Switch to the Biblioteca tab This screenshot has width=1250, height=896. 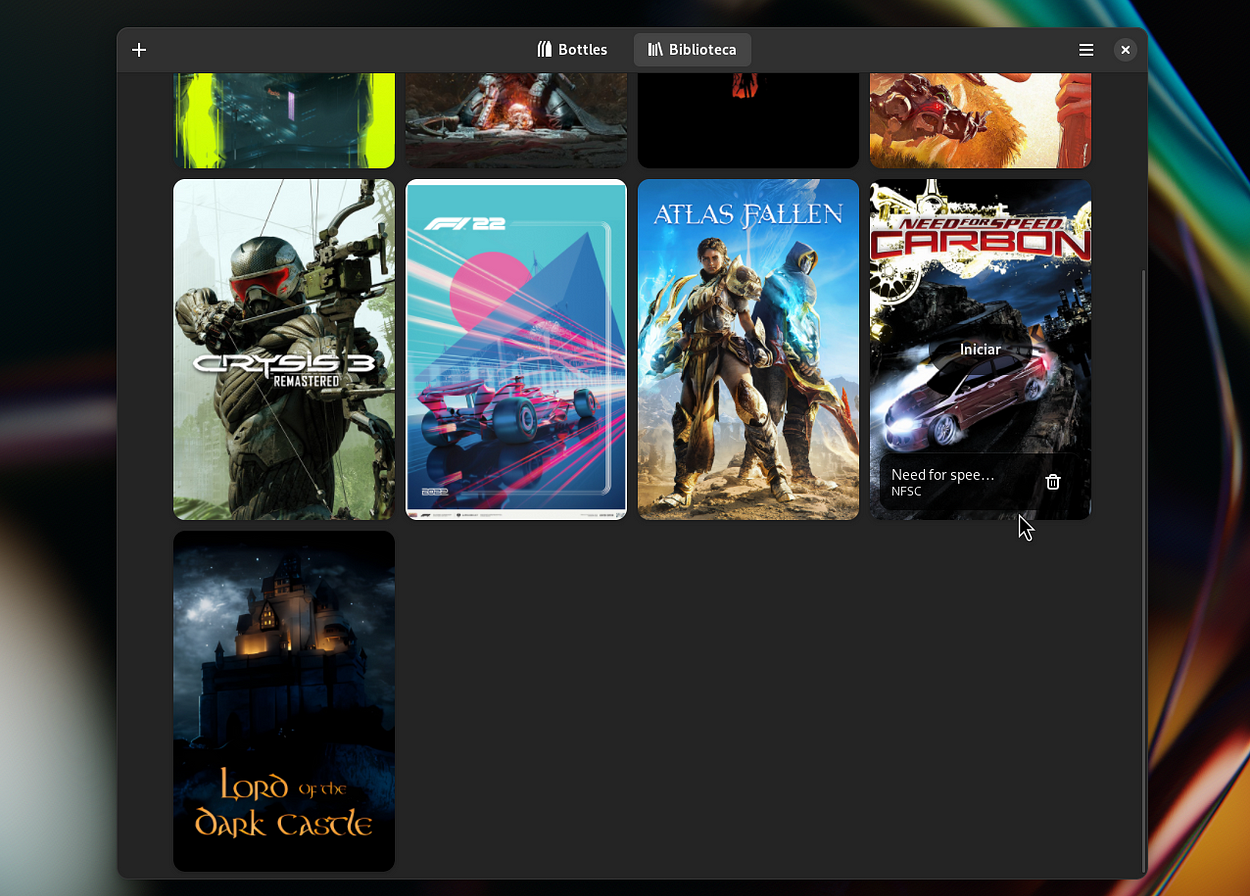coord(692,48)
